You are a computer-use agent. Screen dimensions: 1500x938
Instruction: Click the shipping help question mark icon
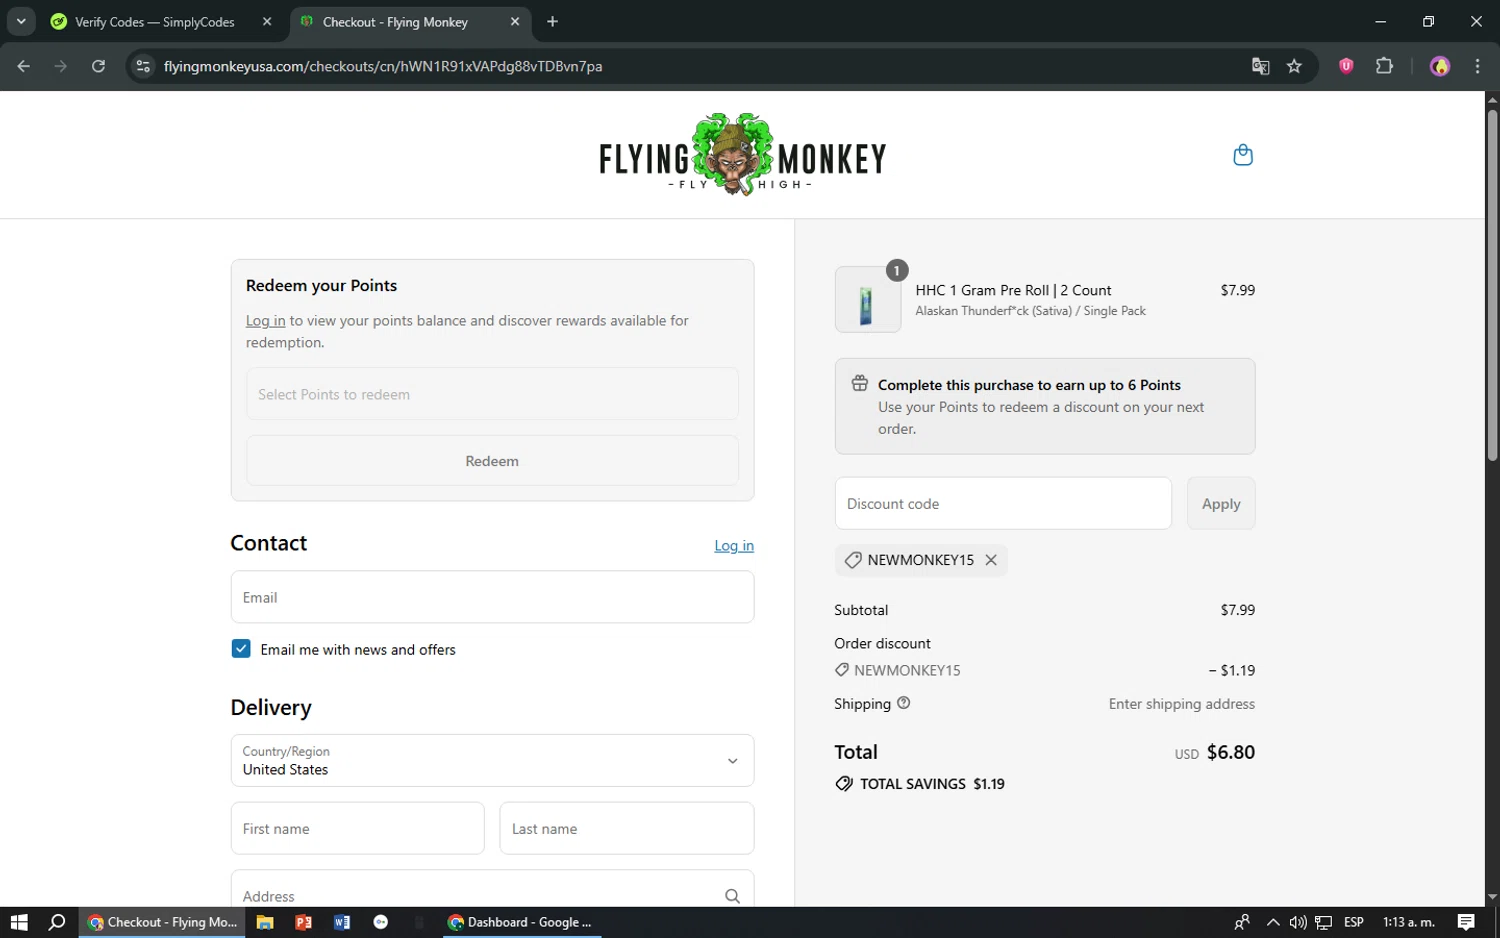coord(904,703)
